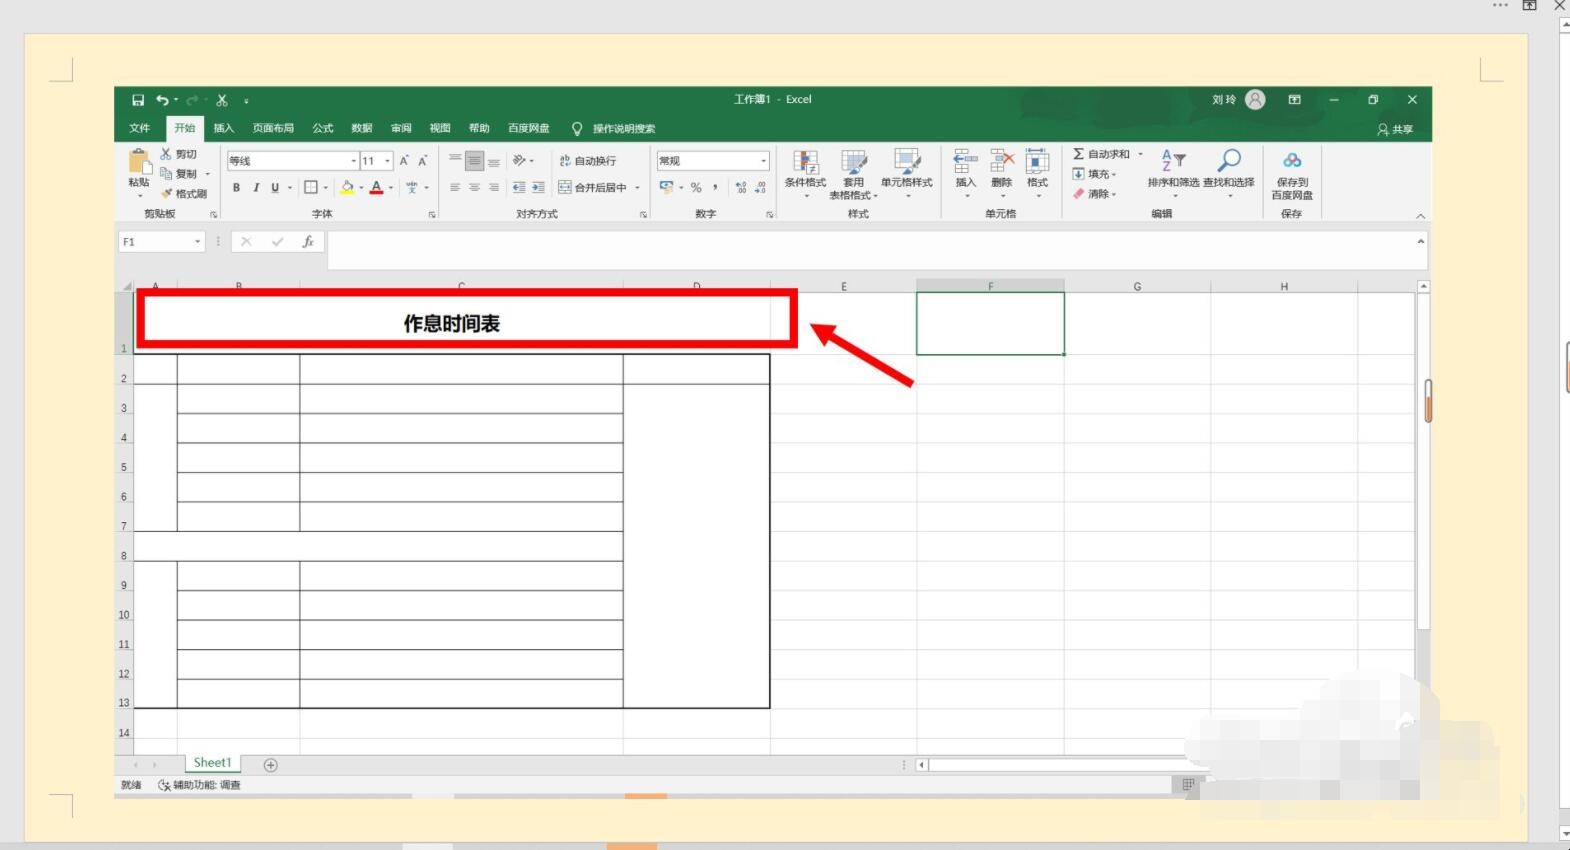Click the font color red A icon

[376, 188]
